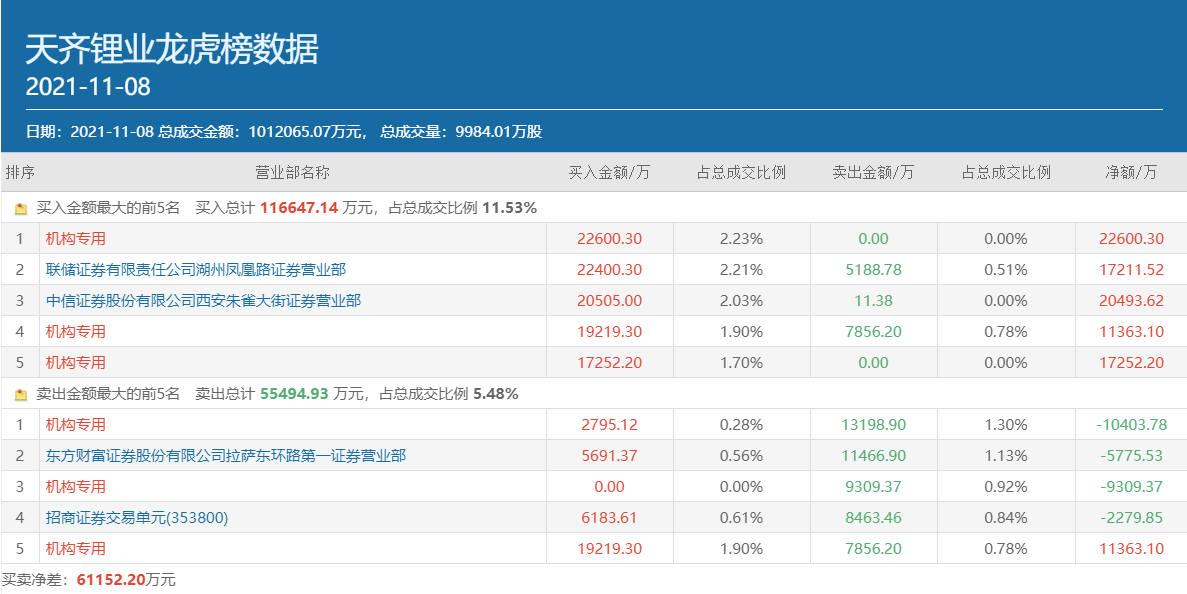Click 机构专用 in the row with net -9309.37
This screenshot has width=1187, height=594.
coord(76,487)
